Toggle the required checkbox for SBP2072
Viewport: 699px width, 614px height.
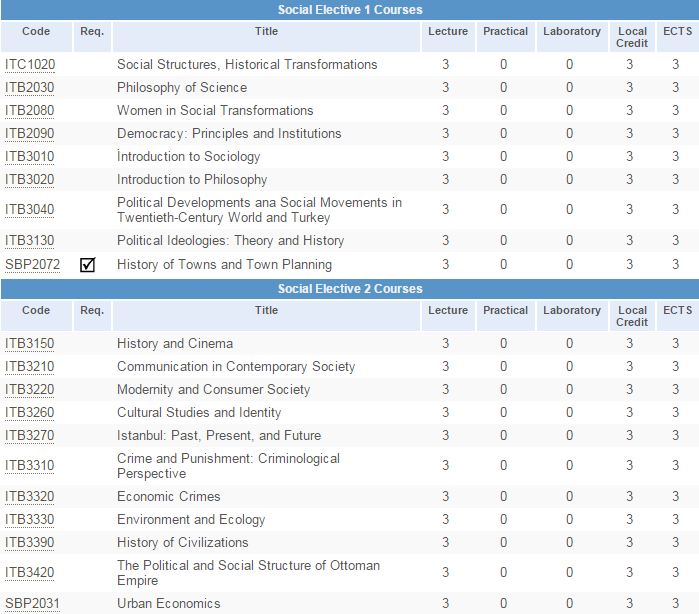(x=88, y=265)
